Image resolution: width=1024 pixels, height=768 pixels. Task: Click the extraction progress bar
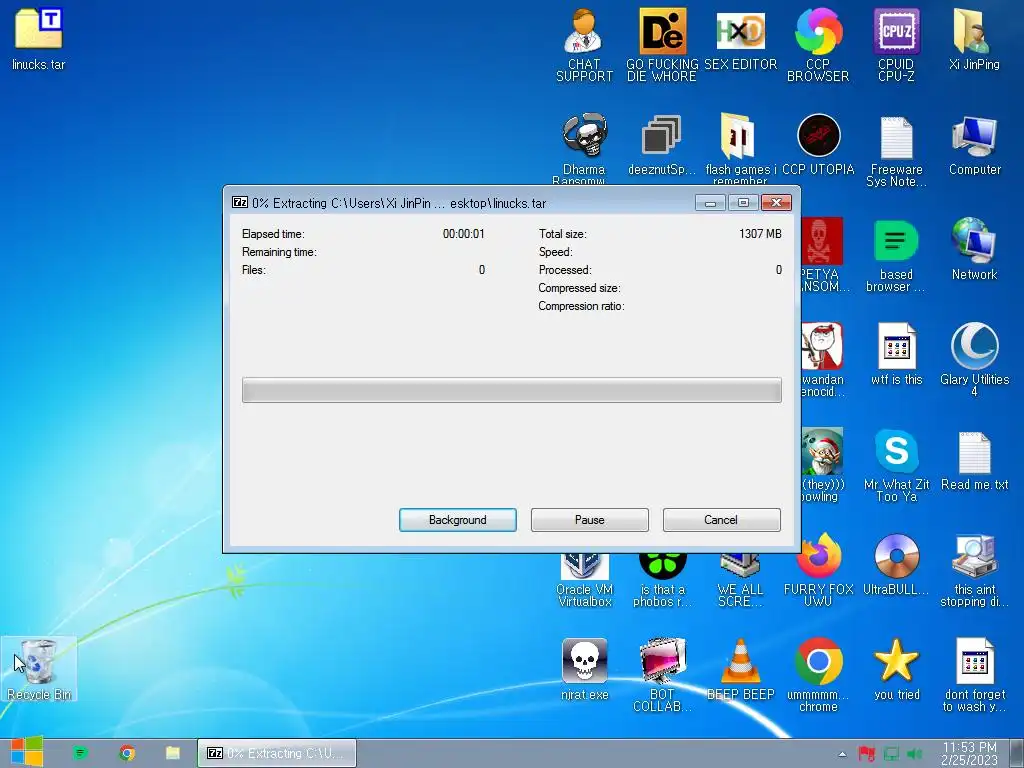click(x=511, y=390)
